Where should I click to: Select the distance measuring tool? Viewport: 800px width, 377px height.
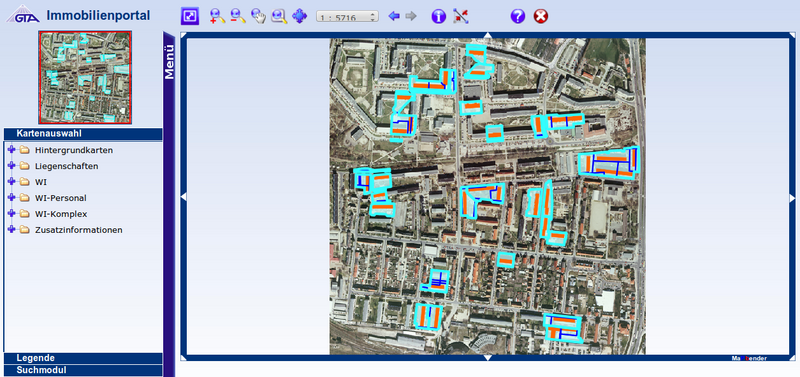click(461, 16)
